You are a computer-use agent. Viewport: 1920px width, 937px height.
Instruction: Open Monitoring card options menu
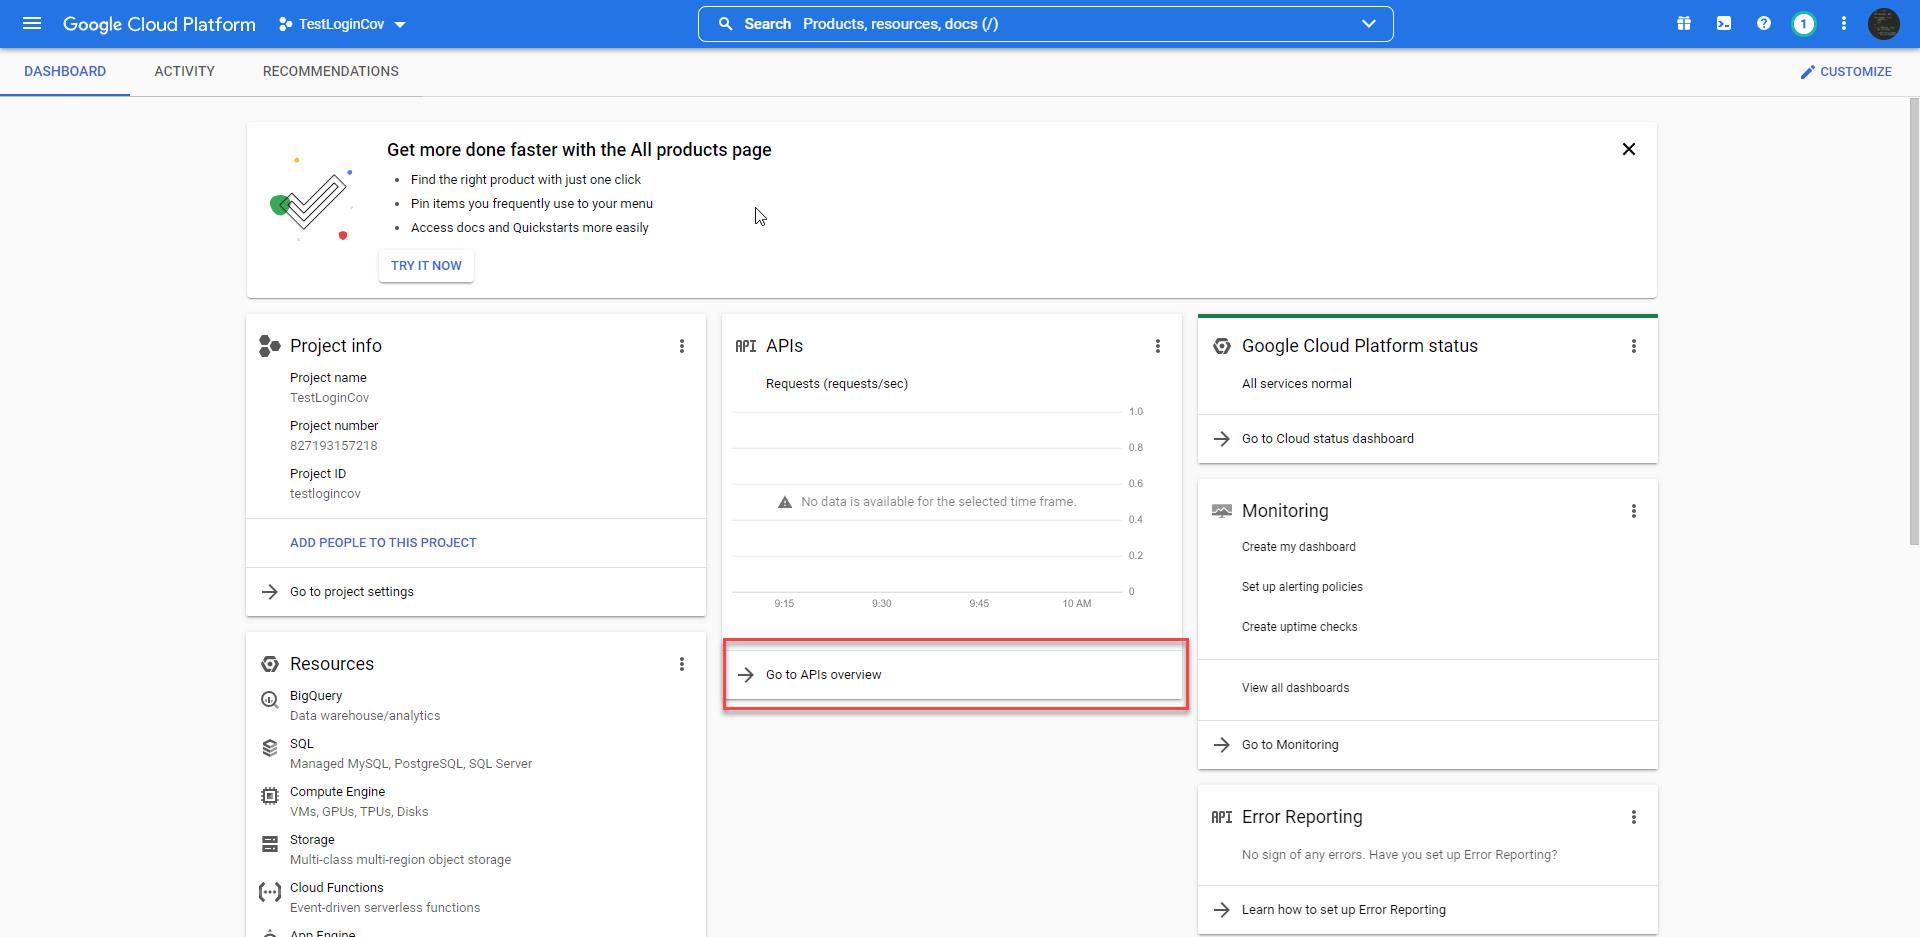[1634, 511]
